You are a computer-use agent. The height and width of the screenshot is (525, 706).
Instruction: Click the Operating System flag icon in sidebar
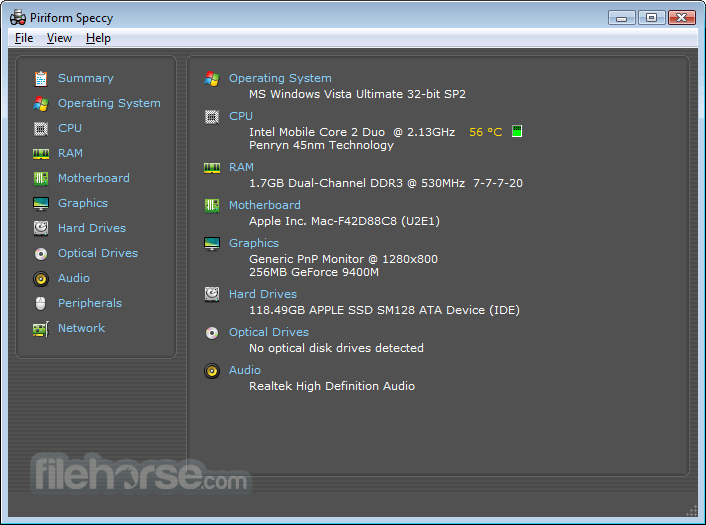click(41, 104)
